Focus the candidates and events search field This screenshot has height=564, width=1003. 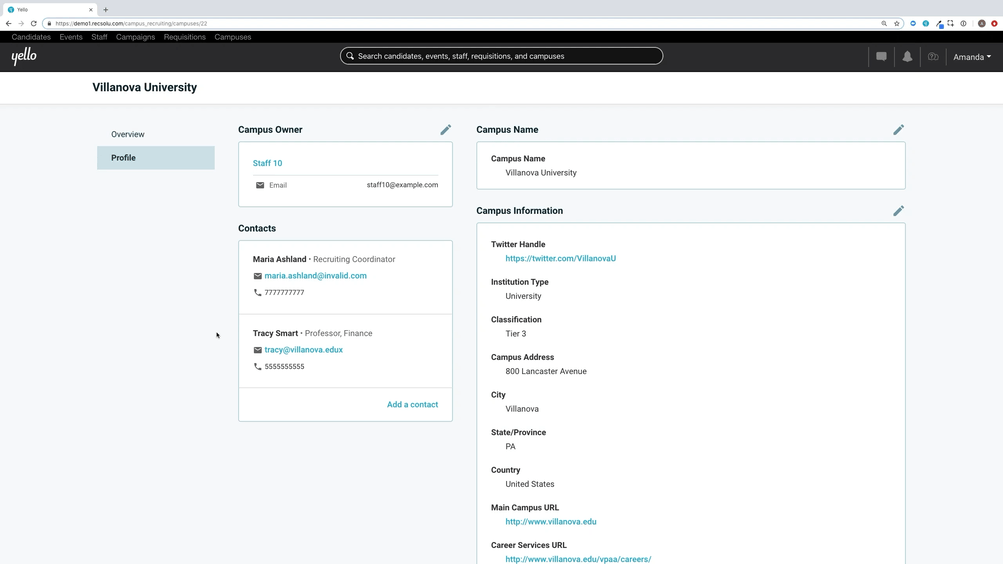coord(502,56)
